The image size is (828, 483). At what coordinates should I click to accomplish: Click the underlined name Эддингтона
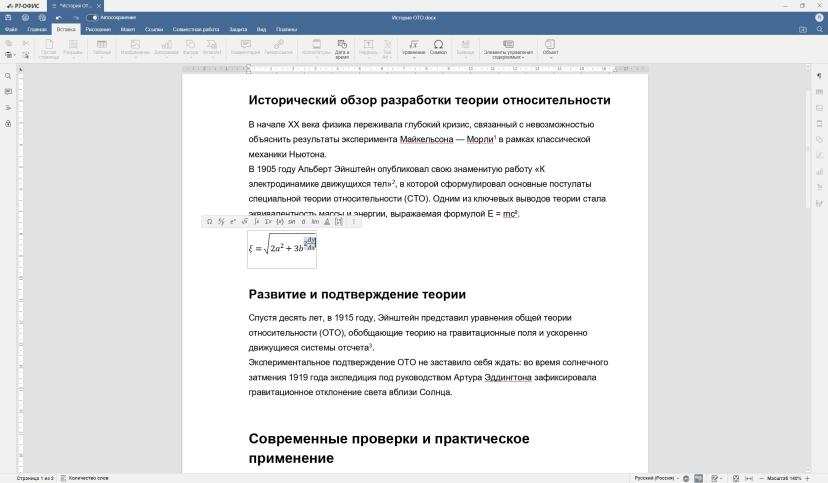(507, 377)
